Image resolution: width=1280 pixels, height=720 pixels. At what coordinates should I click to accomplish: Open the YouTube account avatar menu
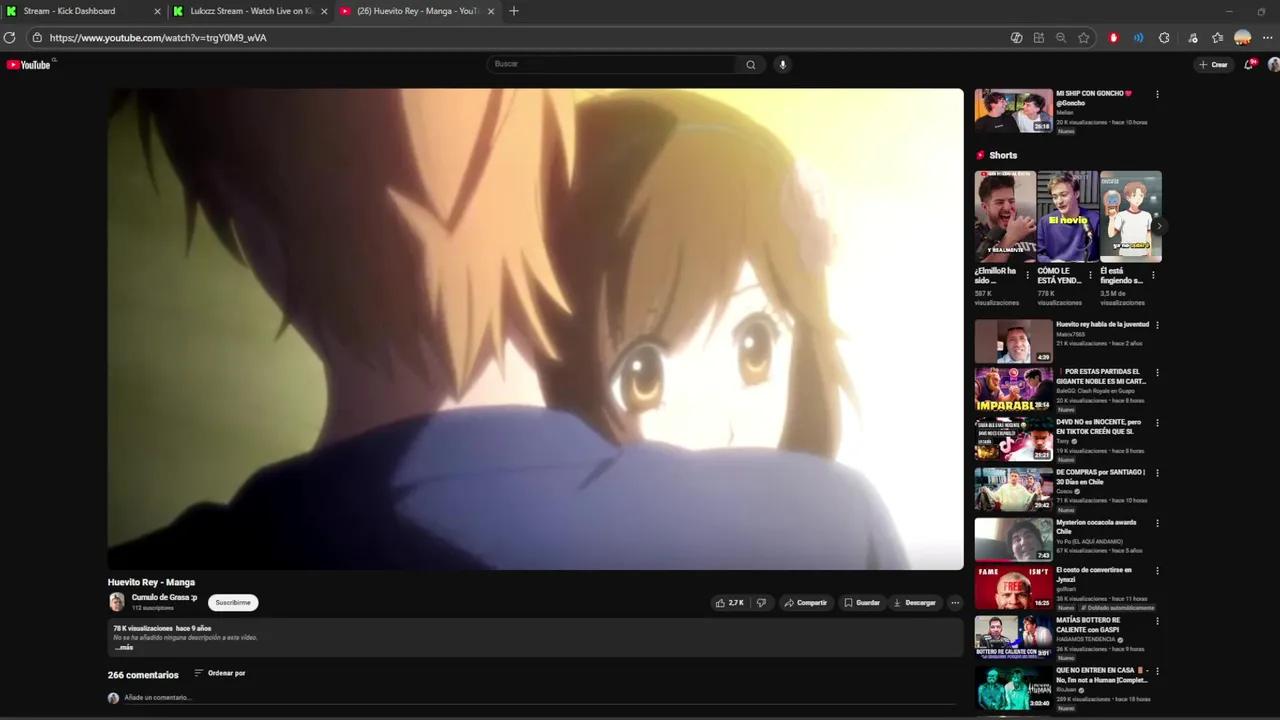(1273, 64)
